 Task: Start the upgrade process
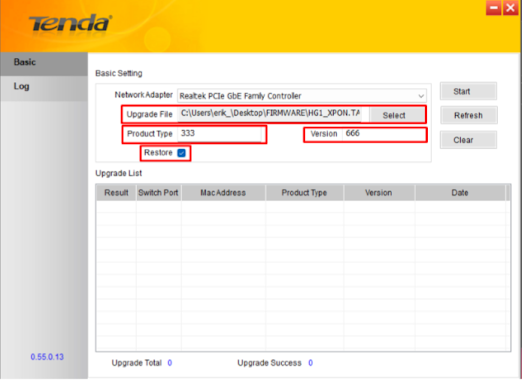468,91
